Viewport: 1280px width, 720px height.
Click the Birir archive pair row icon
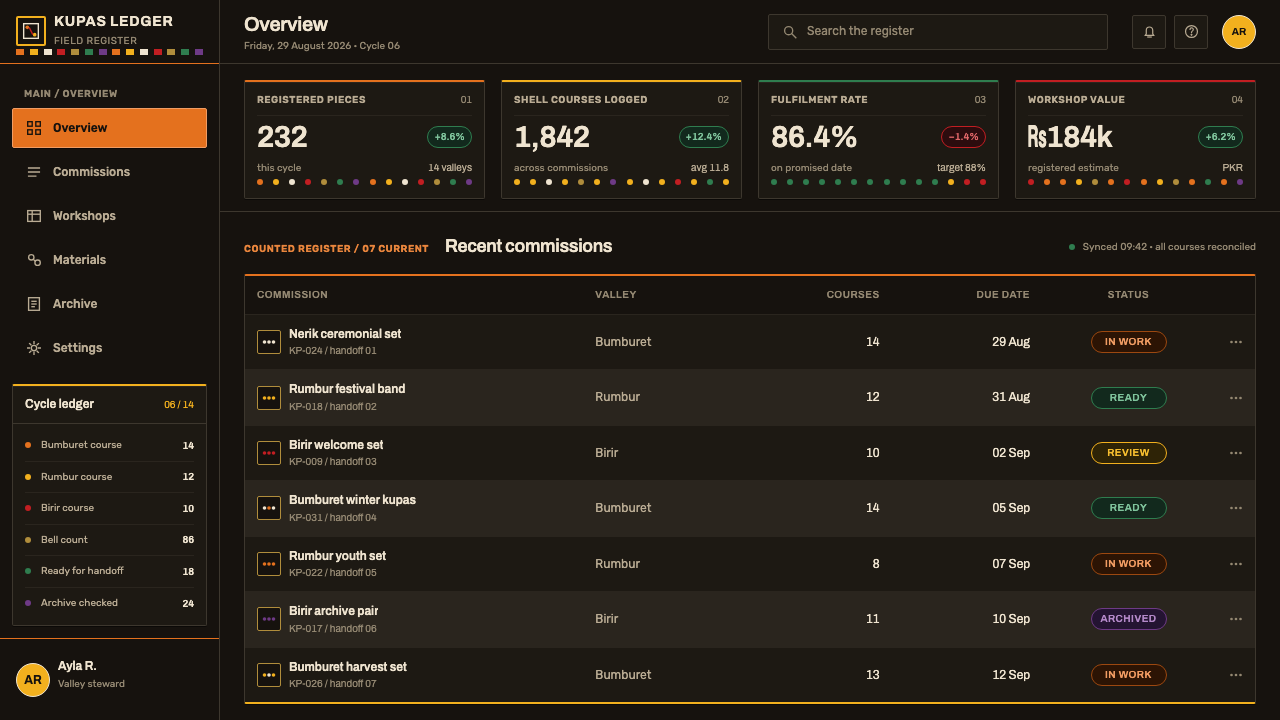pyautogui.click(x=269, y=619)
